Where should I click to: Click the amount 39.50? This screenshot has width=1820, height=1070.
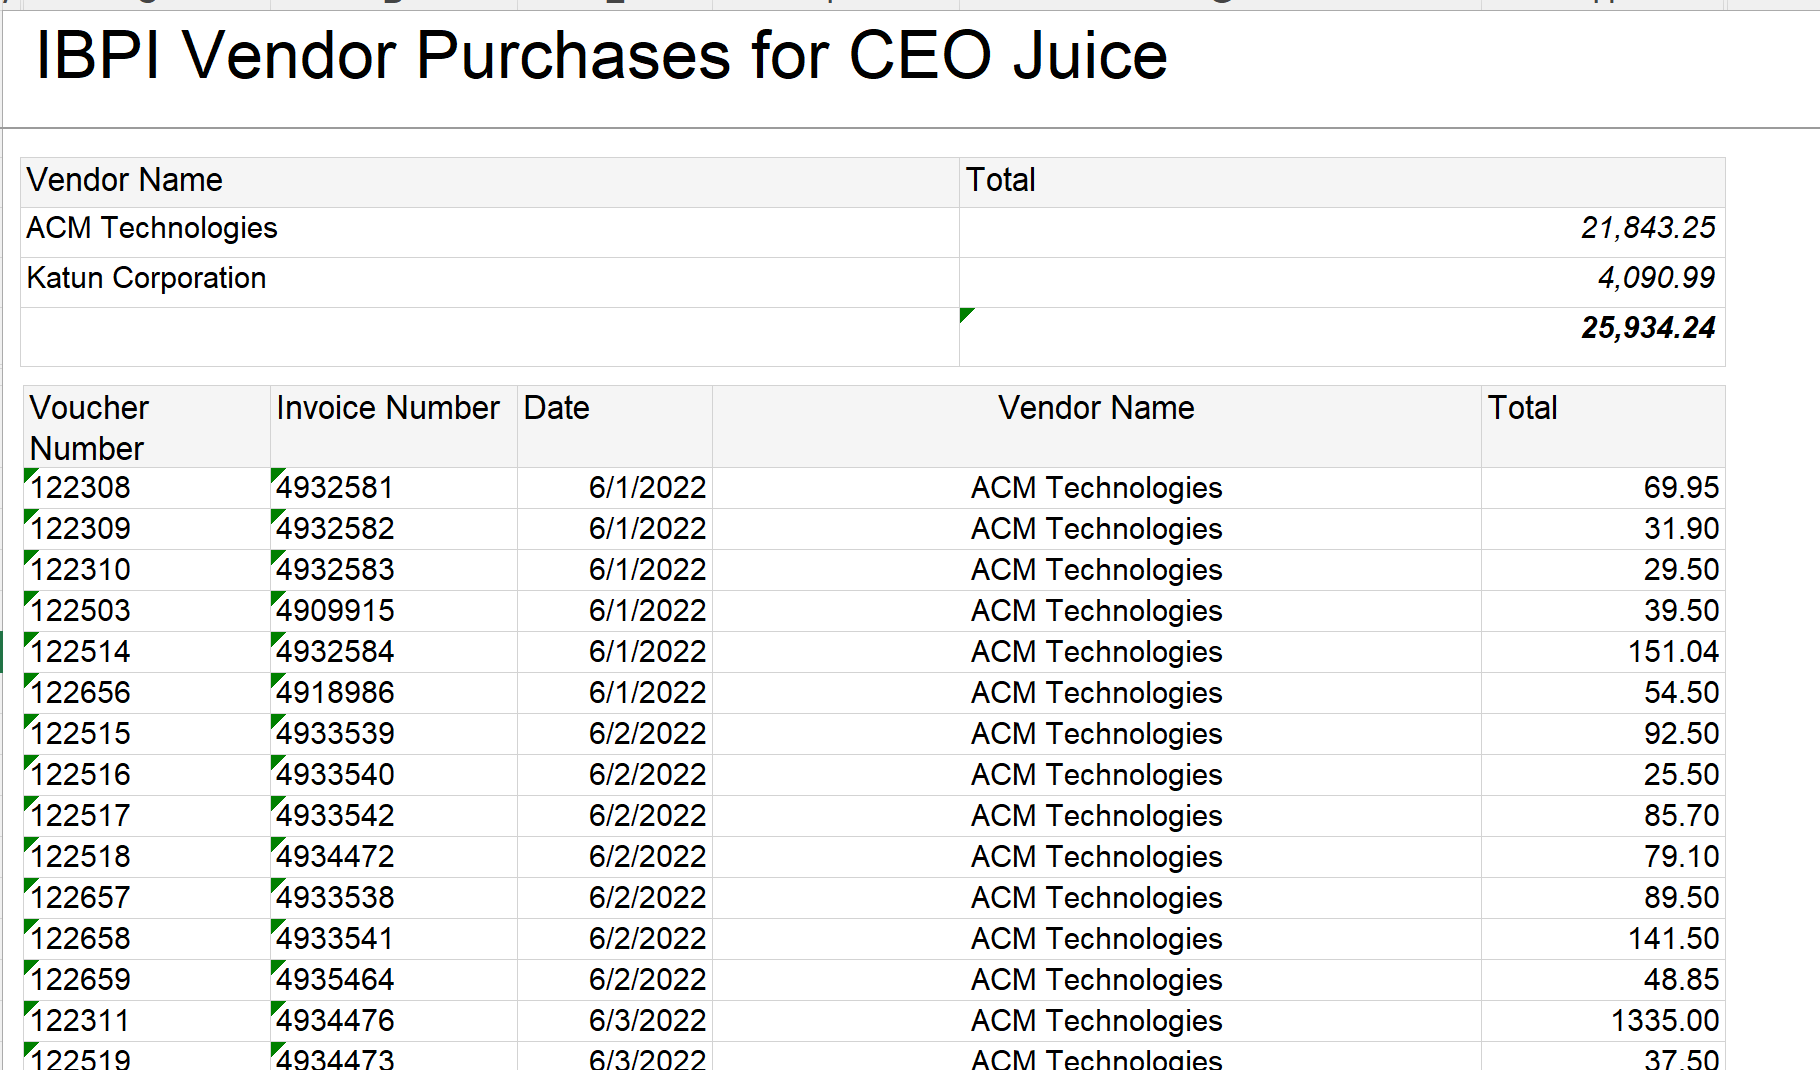coord(1681,611)
